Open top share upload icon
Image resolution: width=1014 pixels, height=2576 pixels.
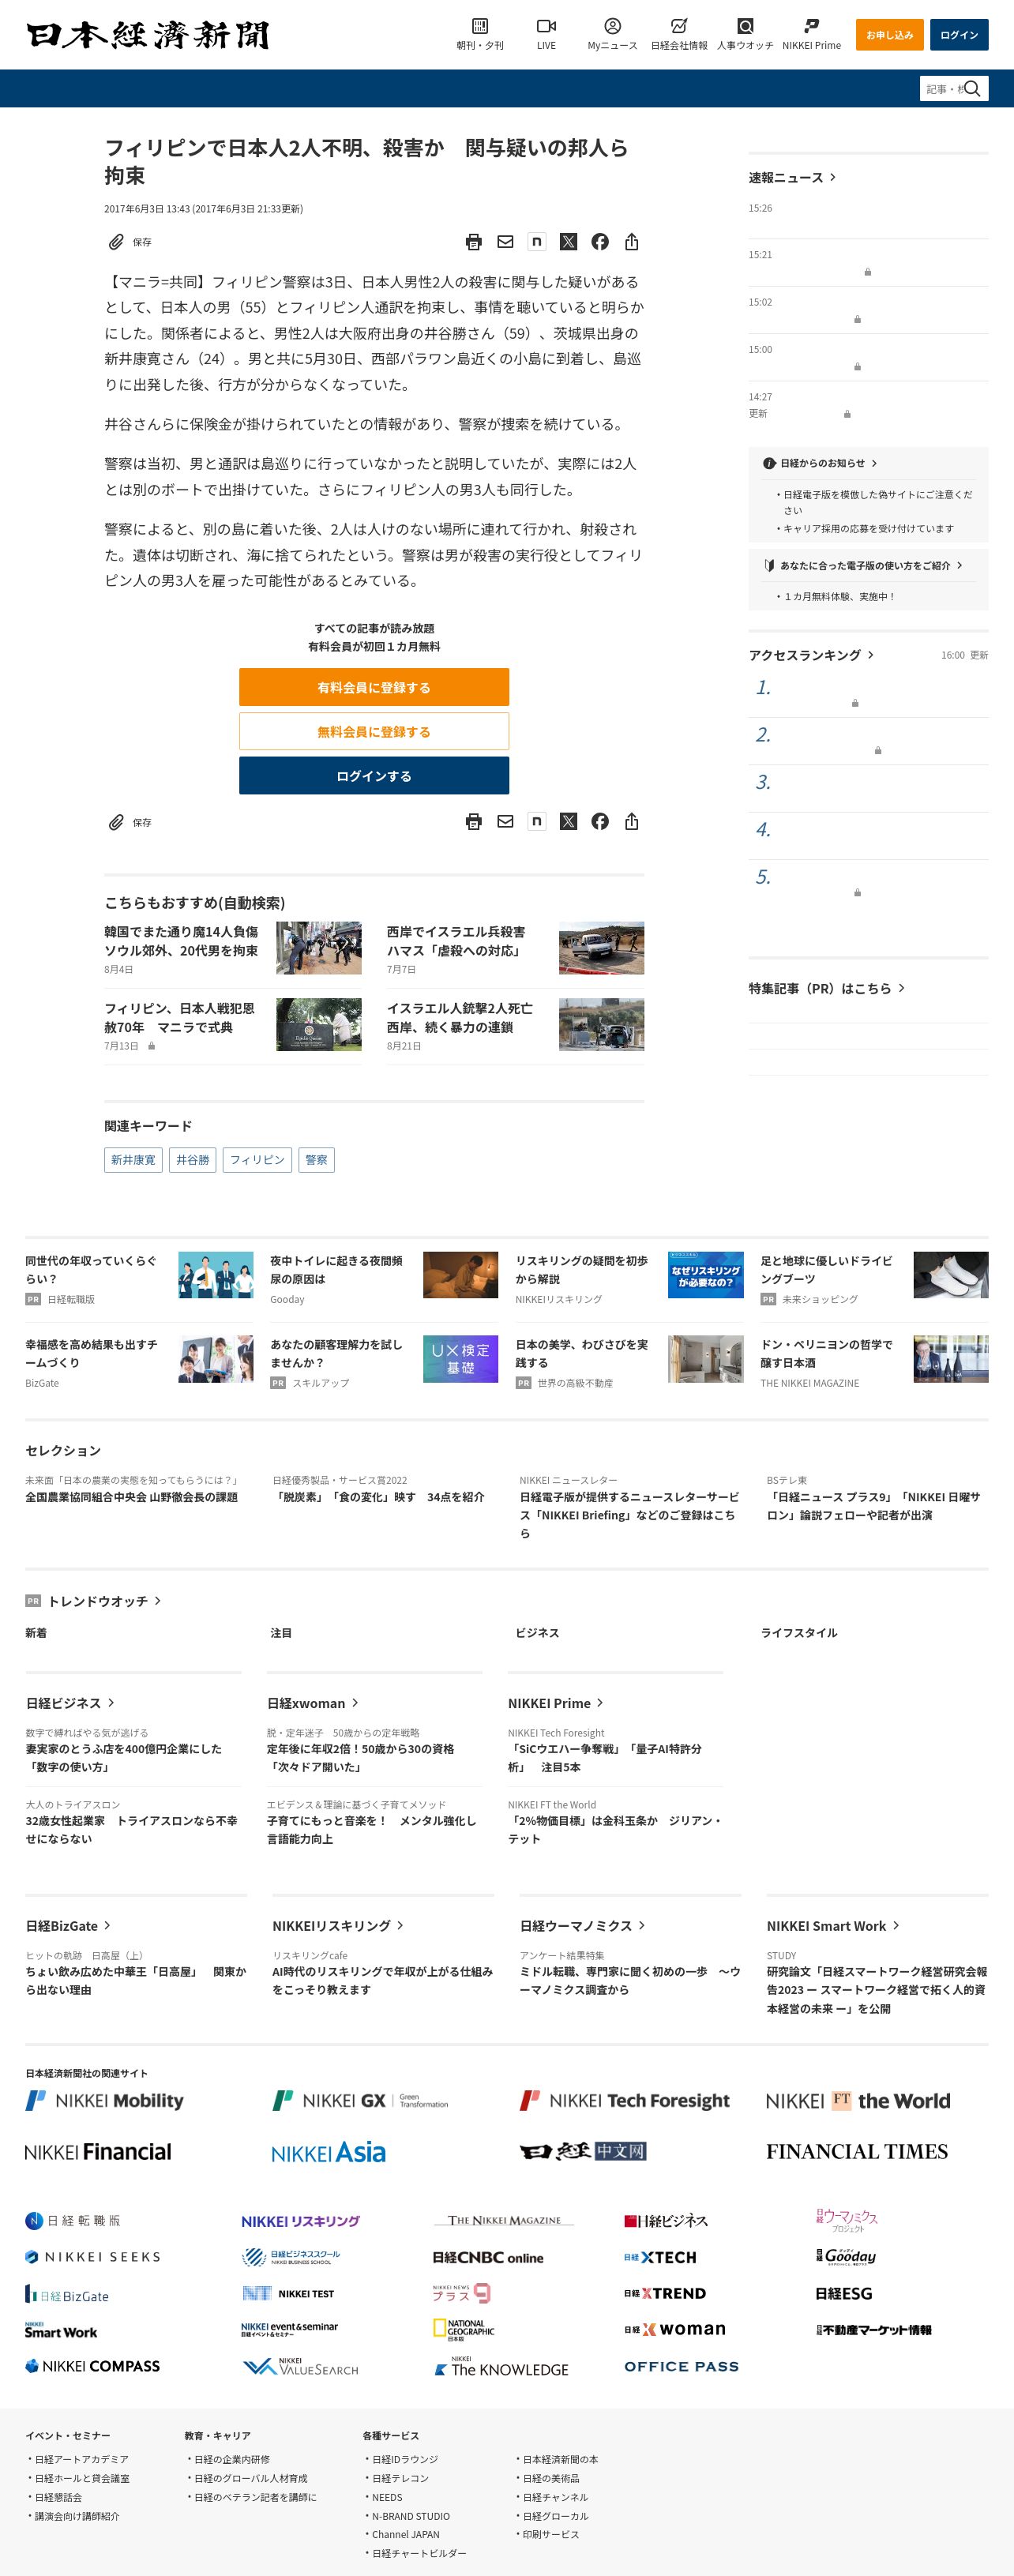tap(632, 242)
